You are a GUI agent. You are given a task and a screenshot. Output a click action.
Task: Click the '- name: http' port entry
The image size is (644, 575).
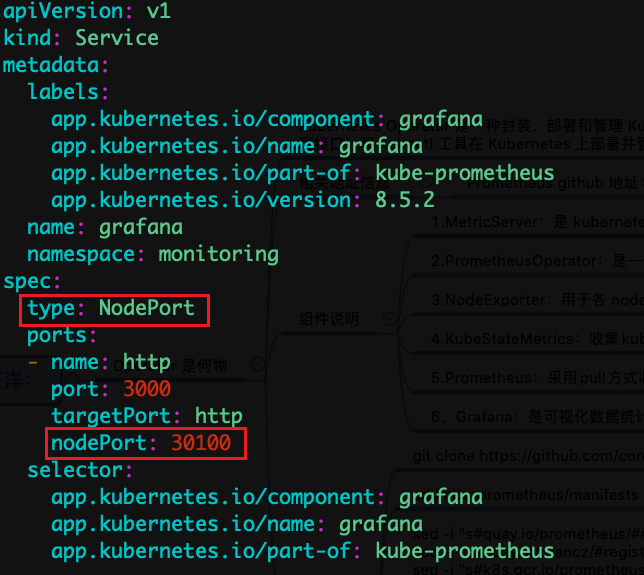(x=99, y=363)
